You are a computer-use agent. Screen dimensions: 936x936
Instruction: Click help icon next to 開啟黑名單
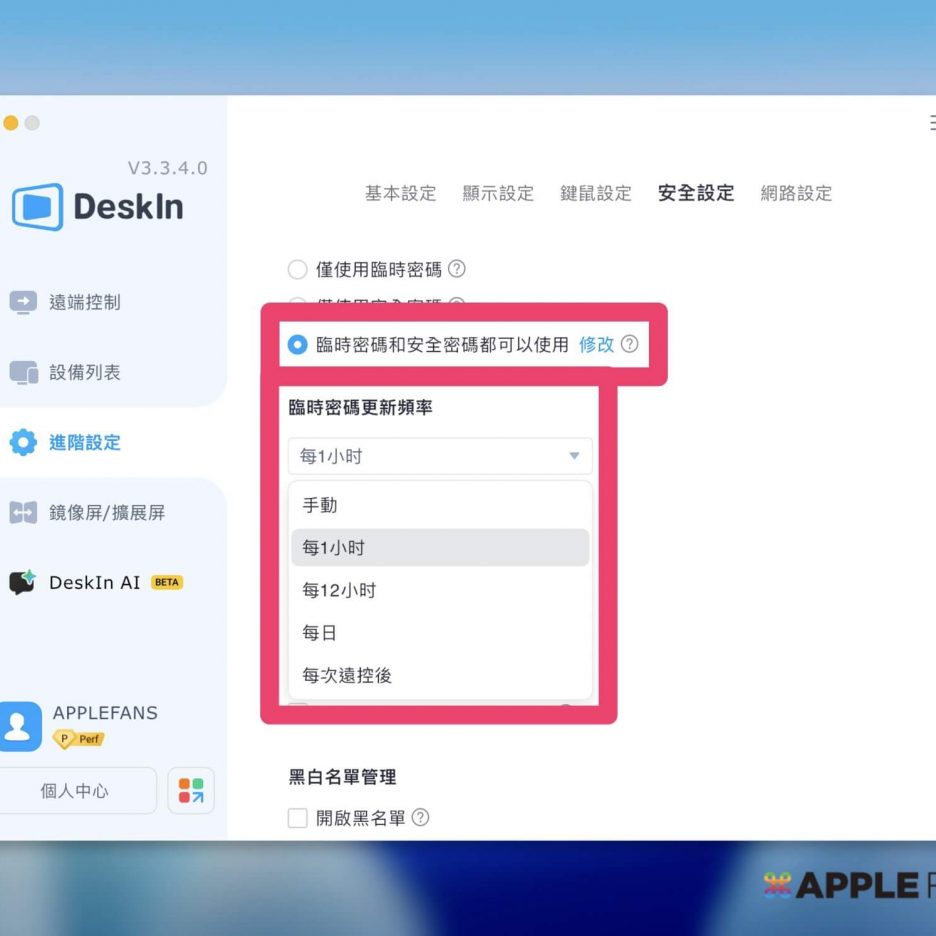point(421,818)
